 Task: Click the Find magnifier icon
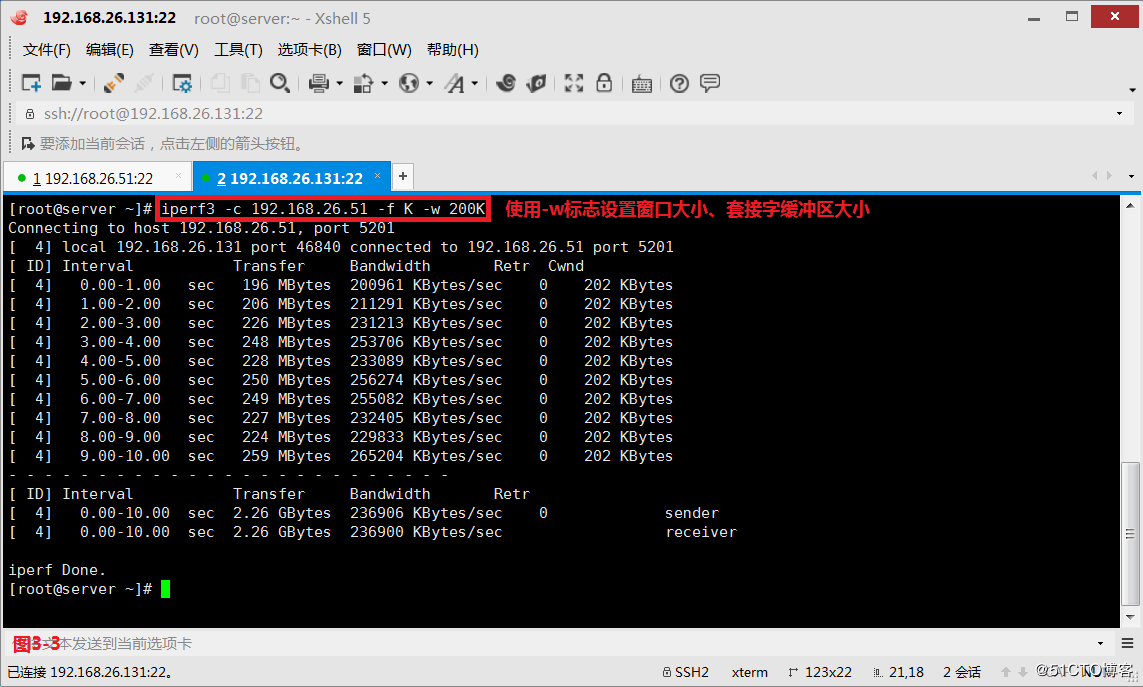280,83
